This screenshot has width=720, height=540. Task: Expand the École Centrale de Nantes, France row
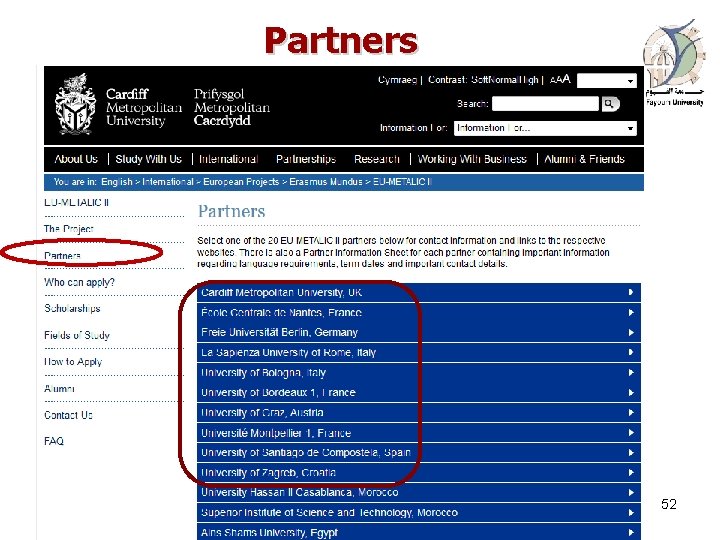pyautogui.click(x=418, y=313)
